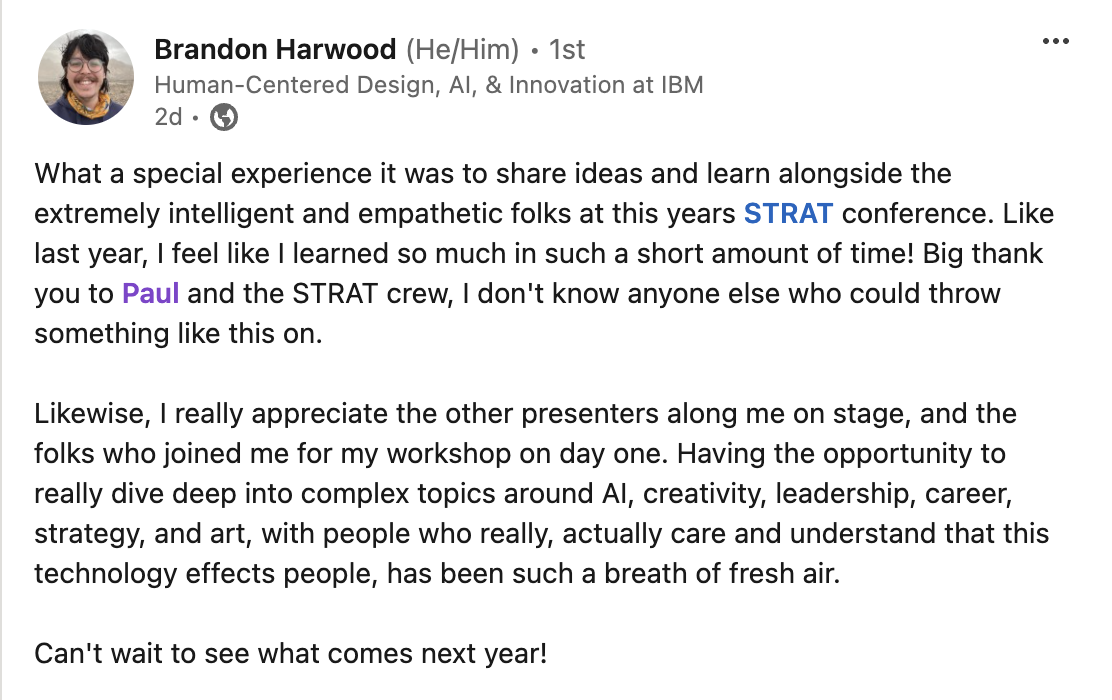
Task: Click the 1st connection degree label
Action: click(567, 49)
